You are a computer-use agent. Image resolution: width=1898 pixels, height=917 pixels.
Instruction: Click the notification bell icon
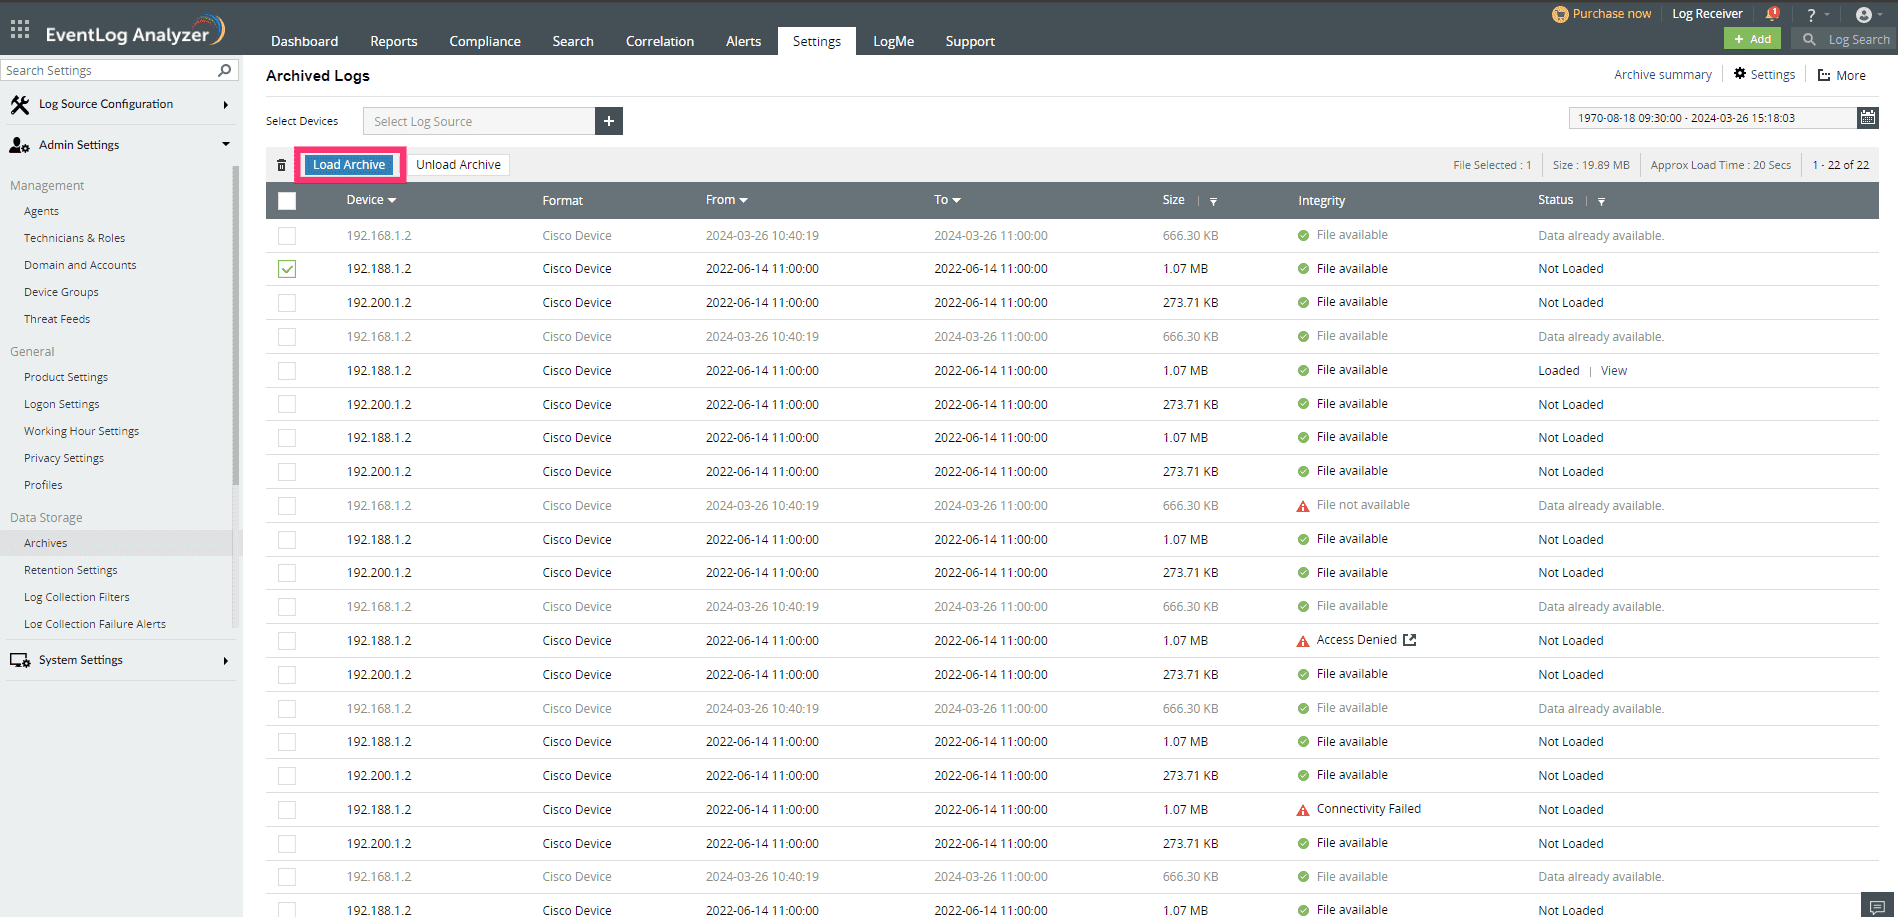[x=1773, y=14]
